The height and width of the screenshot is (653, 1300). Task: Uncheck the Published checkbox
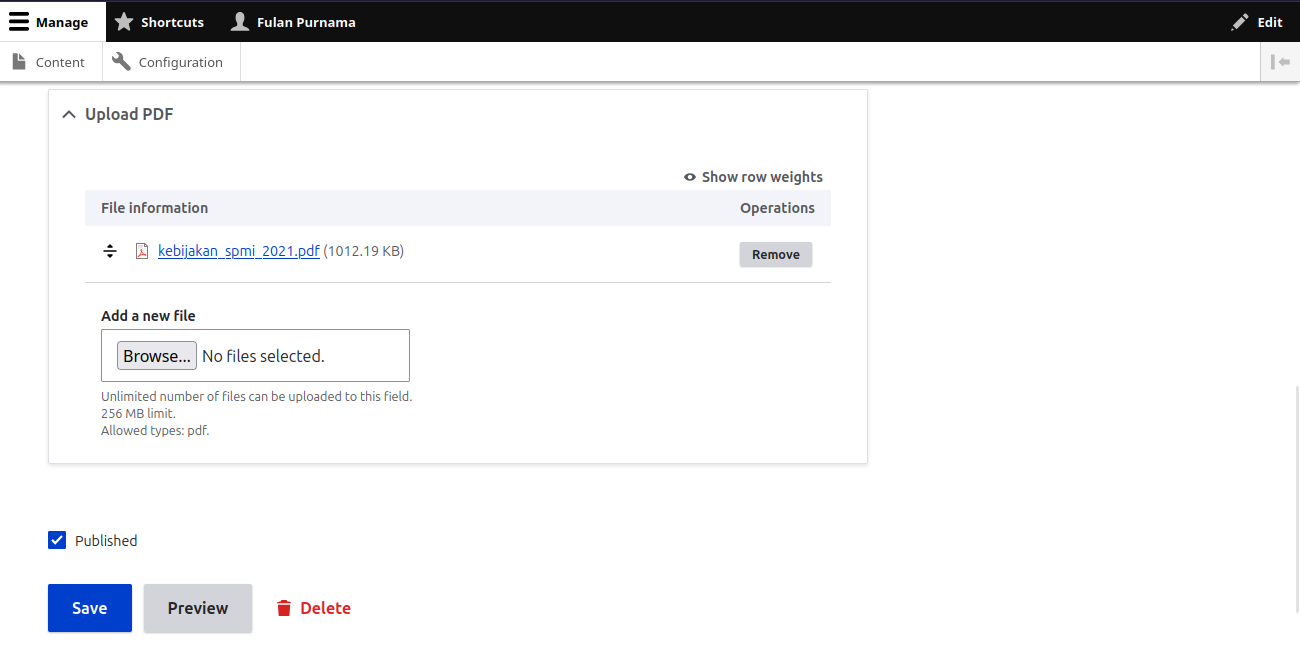click(x=57, y=540)
